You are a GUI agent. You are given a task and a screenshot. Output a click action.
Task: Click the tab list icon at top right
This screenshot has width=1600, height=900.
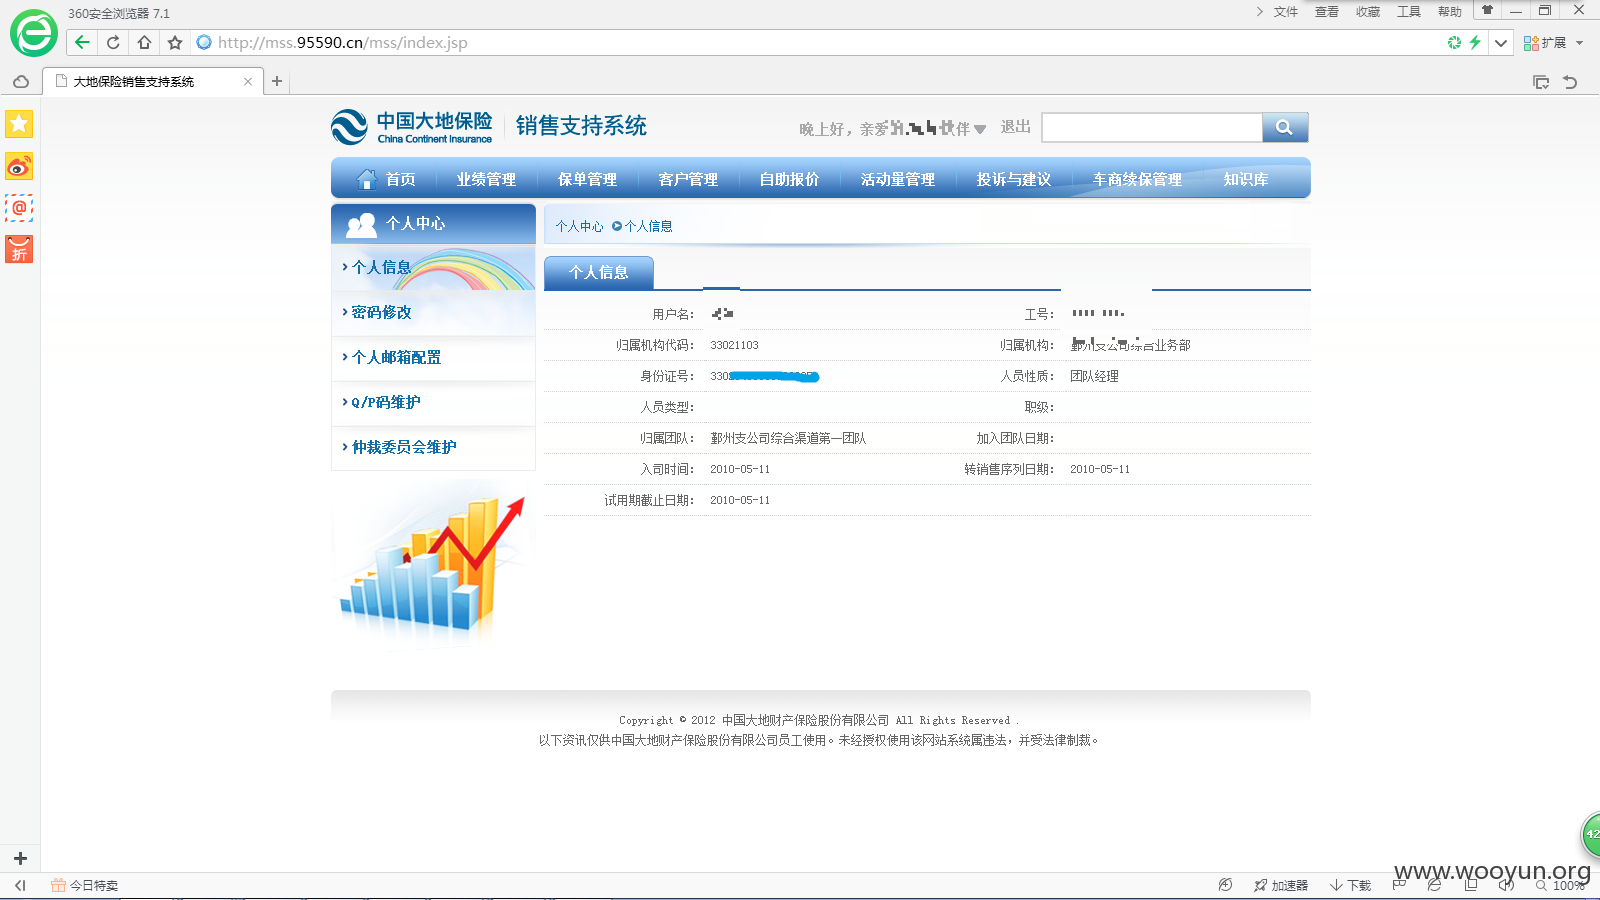tap(1541, 82)
